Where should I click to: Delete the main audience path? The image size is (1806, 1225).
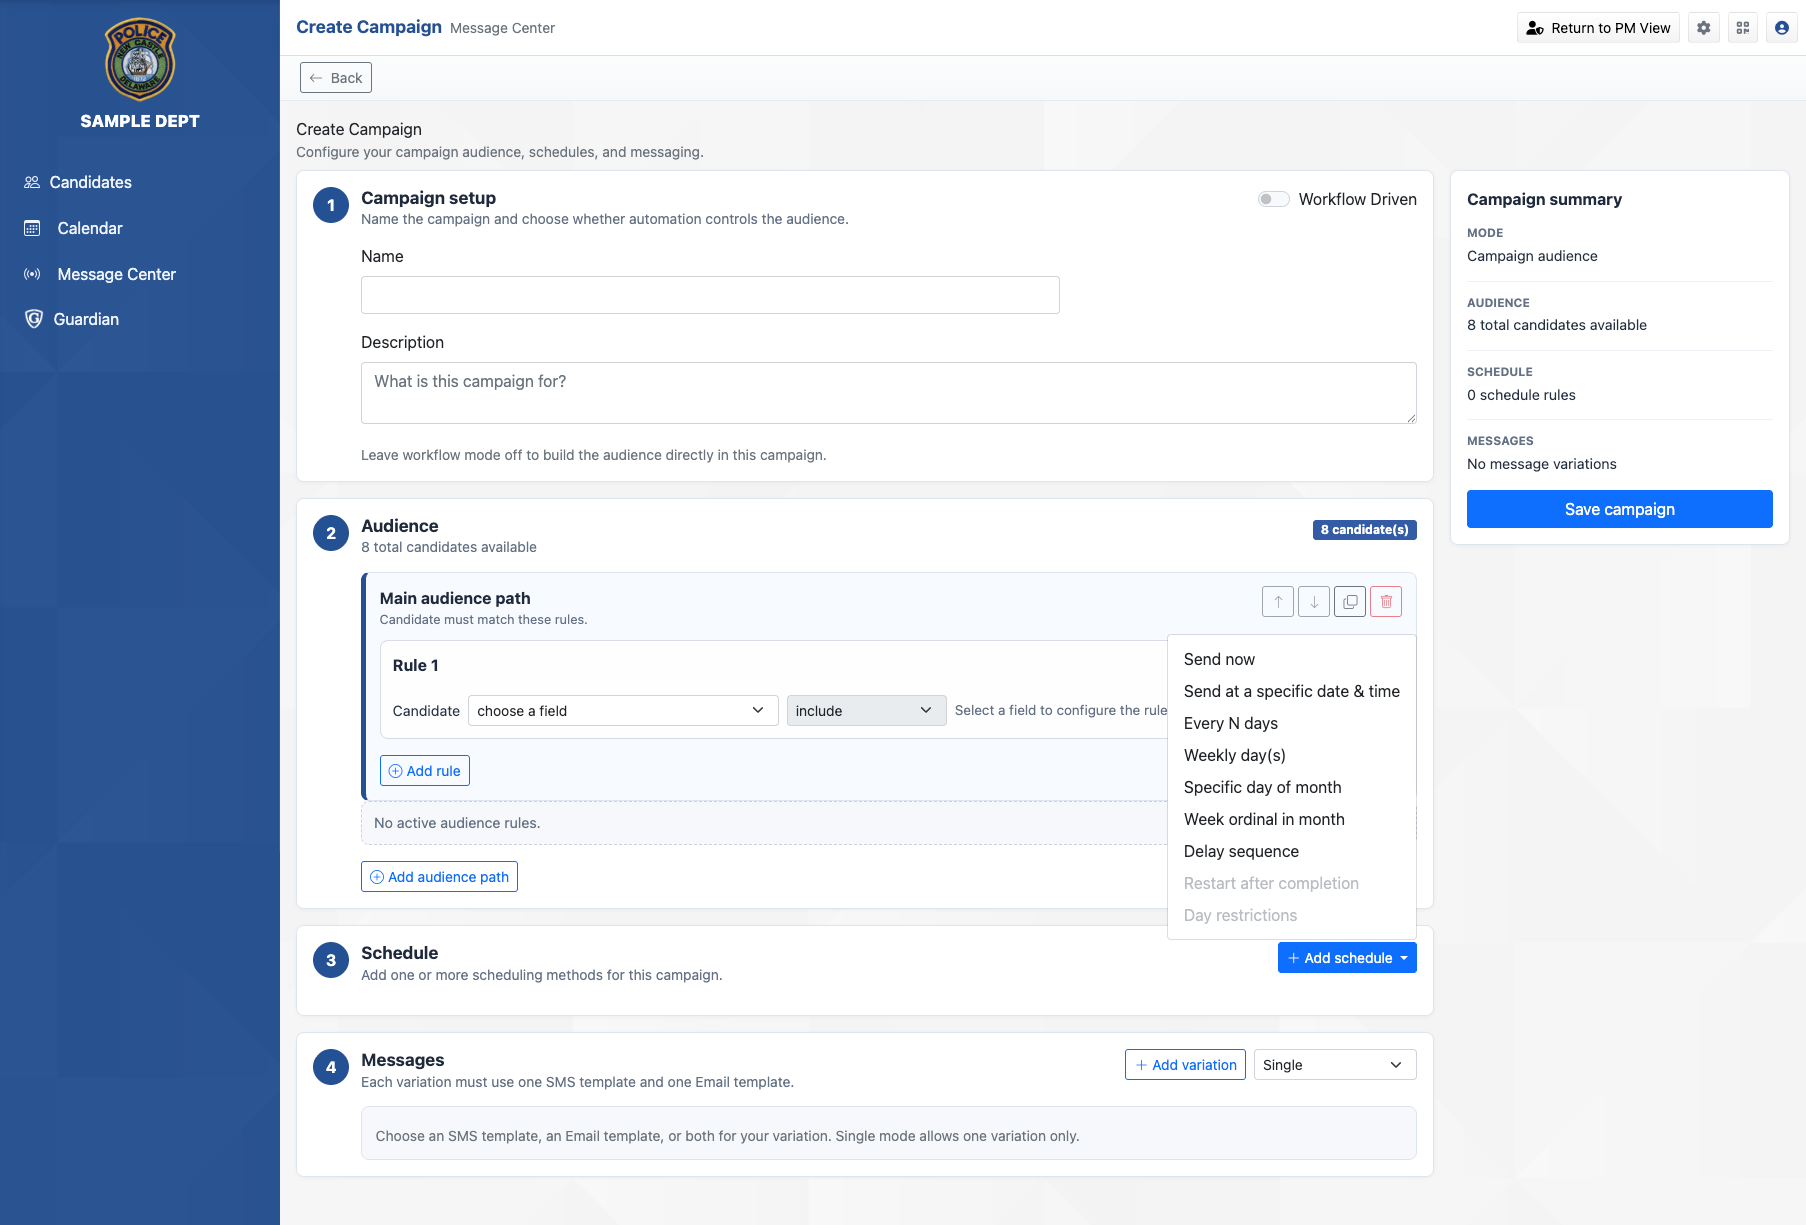click(x=1386, y=602)
